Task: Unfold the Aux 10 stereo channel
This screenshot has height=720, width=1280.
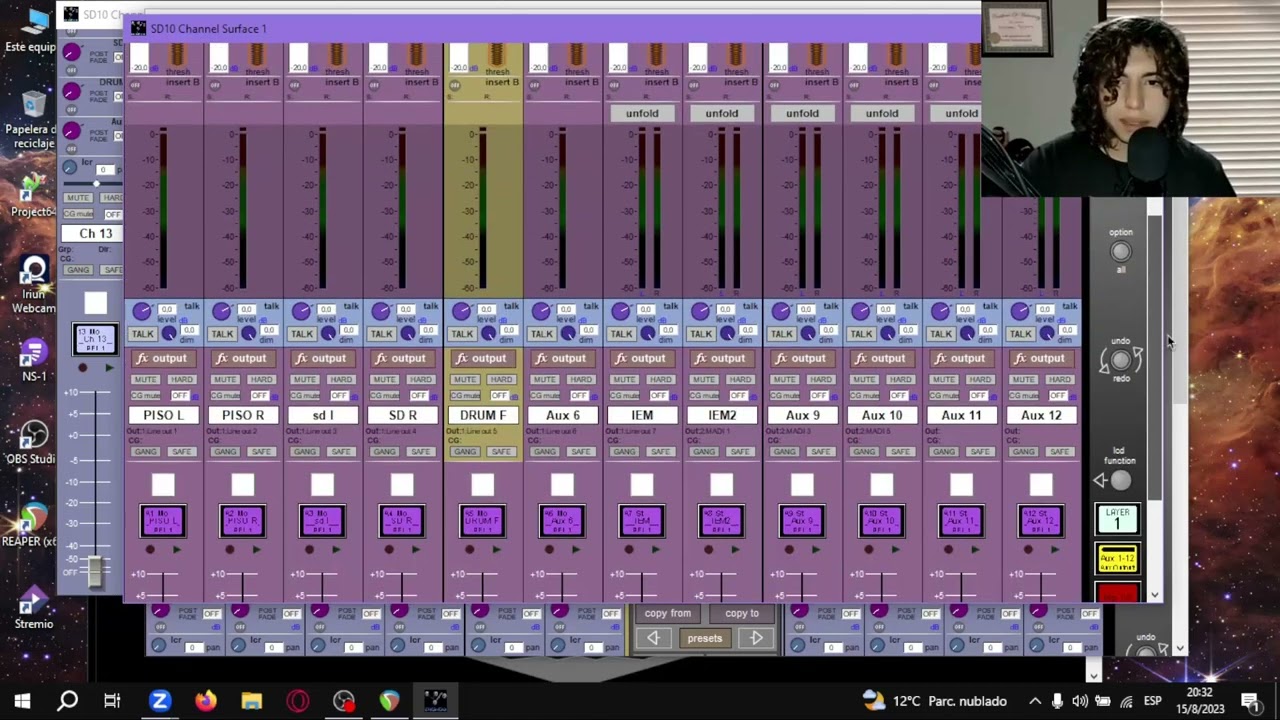Action: click(882, 113)
